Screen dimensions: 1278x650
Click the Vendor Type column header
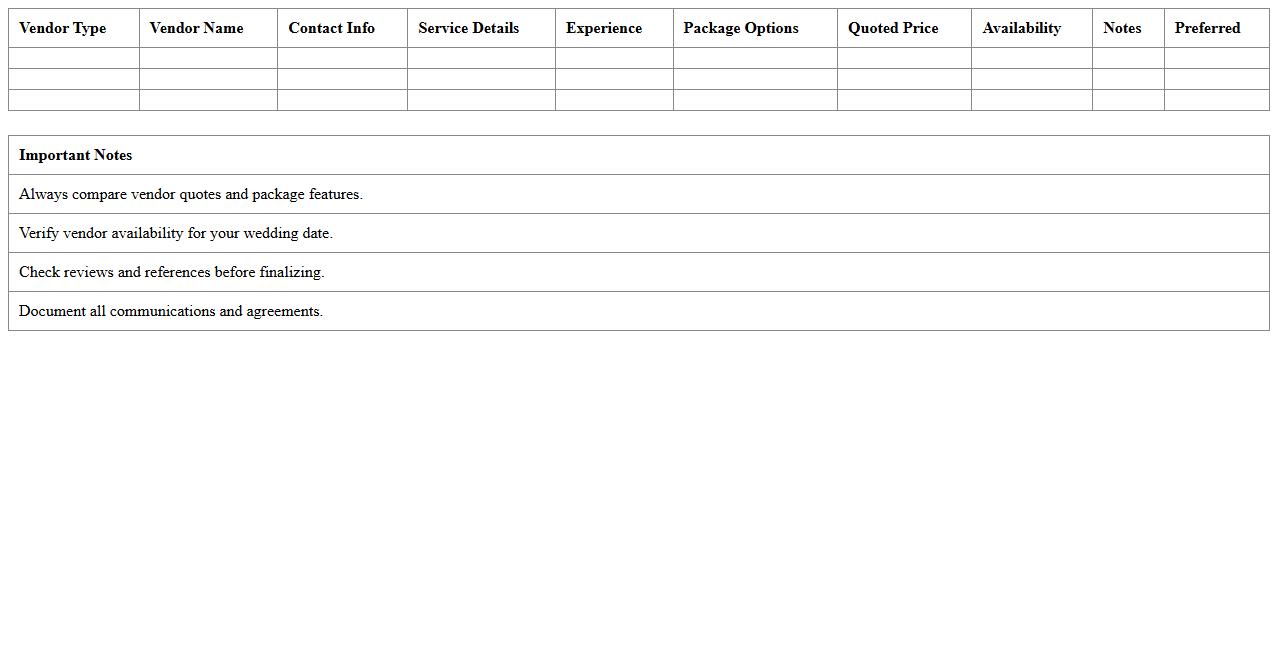pos(62,28)
